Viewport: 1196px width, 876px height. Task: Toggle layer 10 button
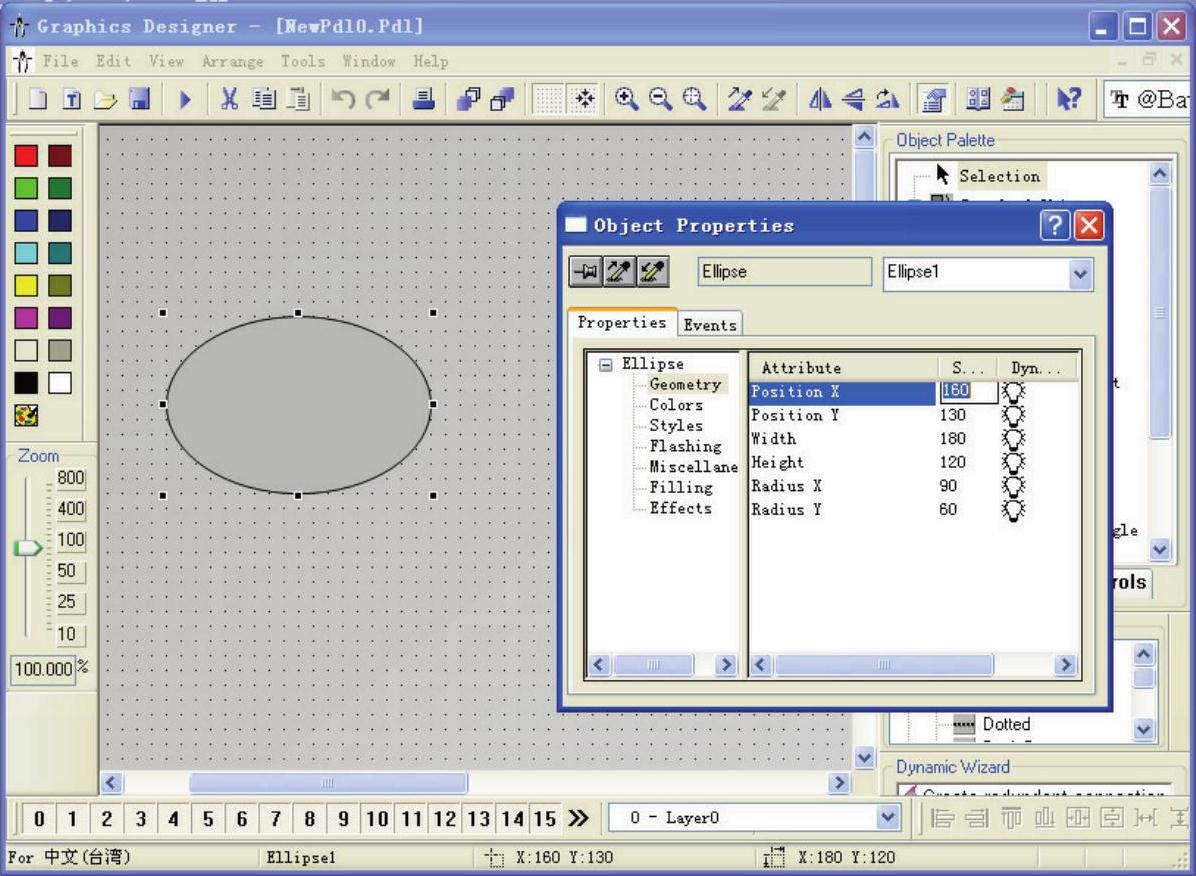click(x=377, y=819)
